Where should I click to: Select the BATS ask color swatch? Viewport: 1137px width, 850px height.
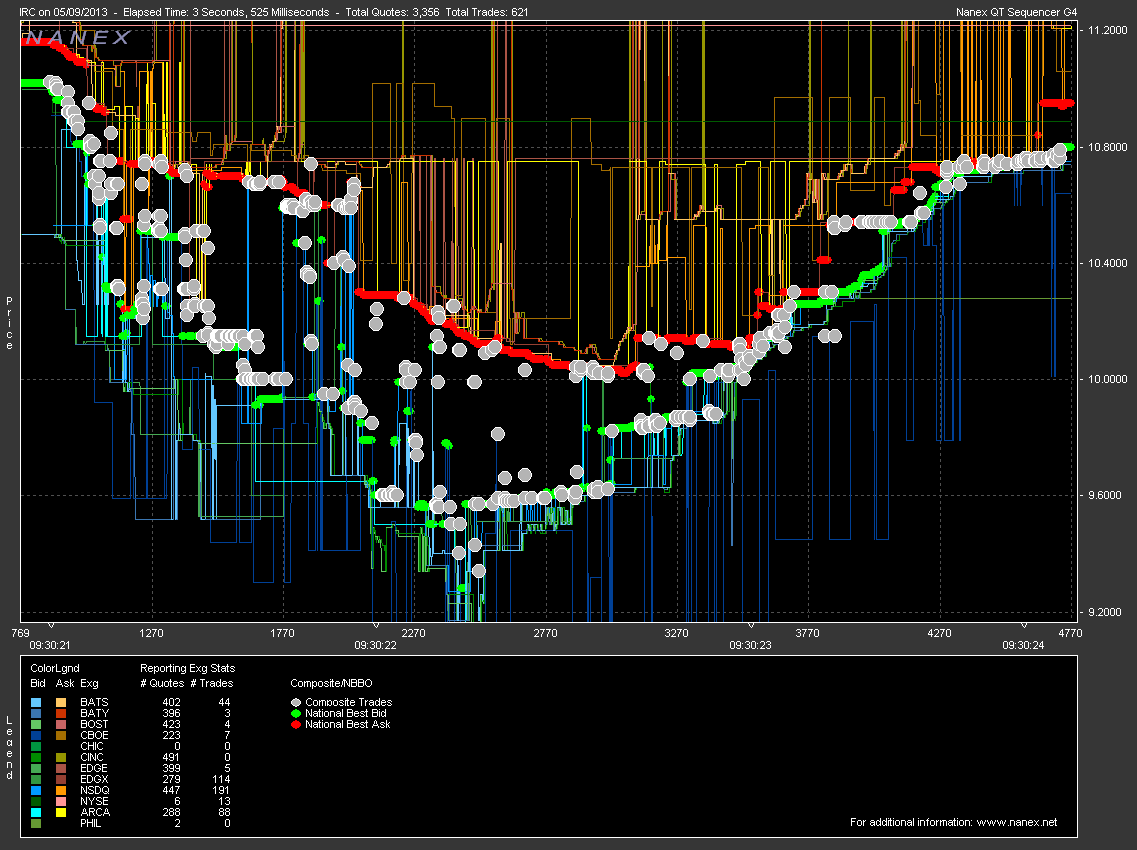61,702
